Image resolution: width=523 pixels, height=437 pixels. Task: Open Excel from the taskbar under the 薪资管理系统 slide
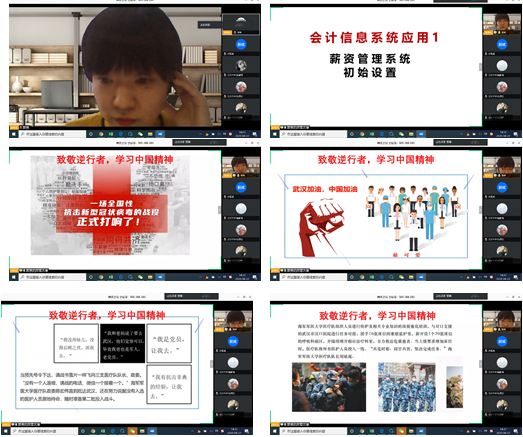(372, 134)
